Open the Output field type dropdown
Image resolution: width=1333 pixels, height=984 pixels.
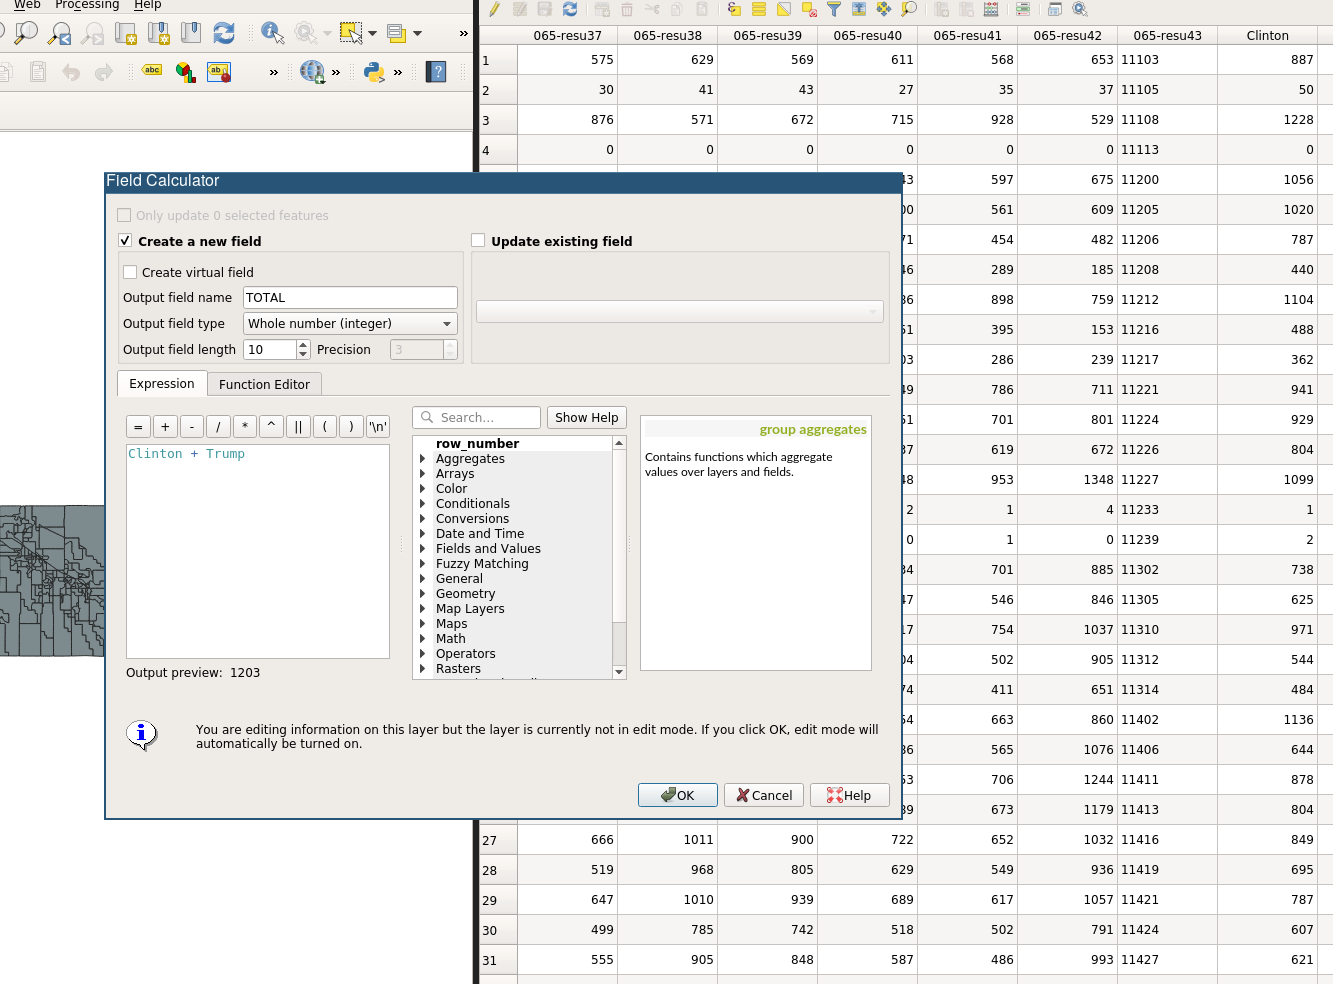tap(350, 324)
